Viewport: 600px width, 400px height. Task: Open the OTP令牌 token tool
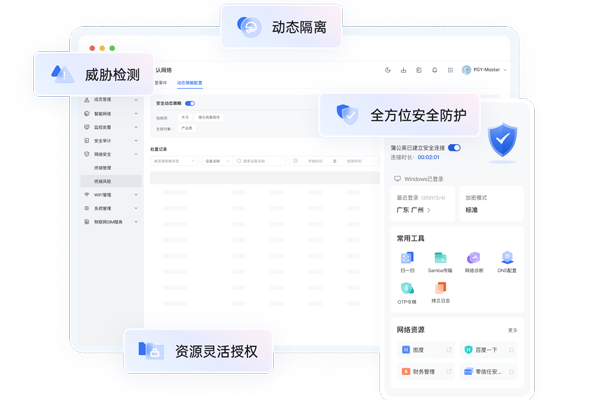[407, 290]
